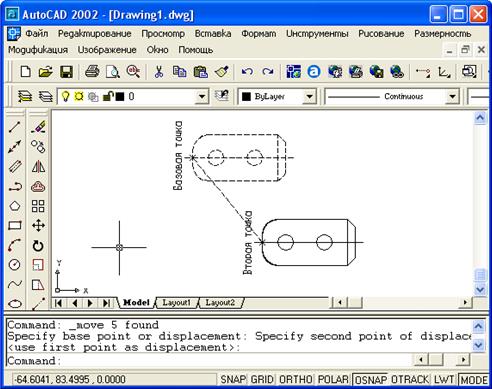The width and height of the screenshot is (492, 389).
Task: Open a file using the Open folder icon
Action: (46, 72)
